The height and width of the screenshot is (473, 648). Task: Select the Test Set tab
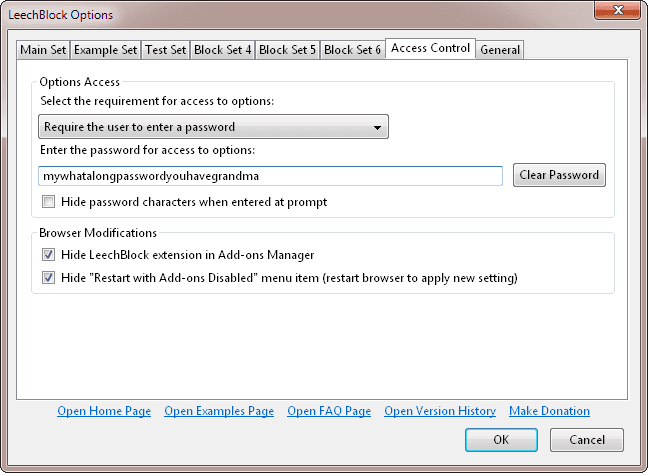[165, 50]
